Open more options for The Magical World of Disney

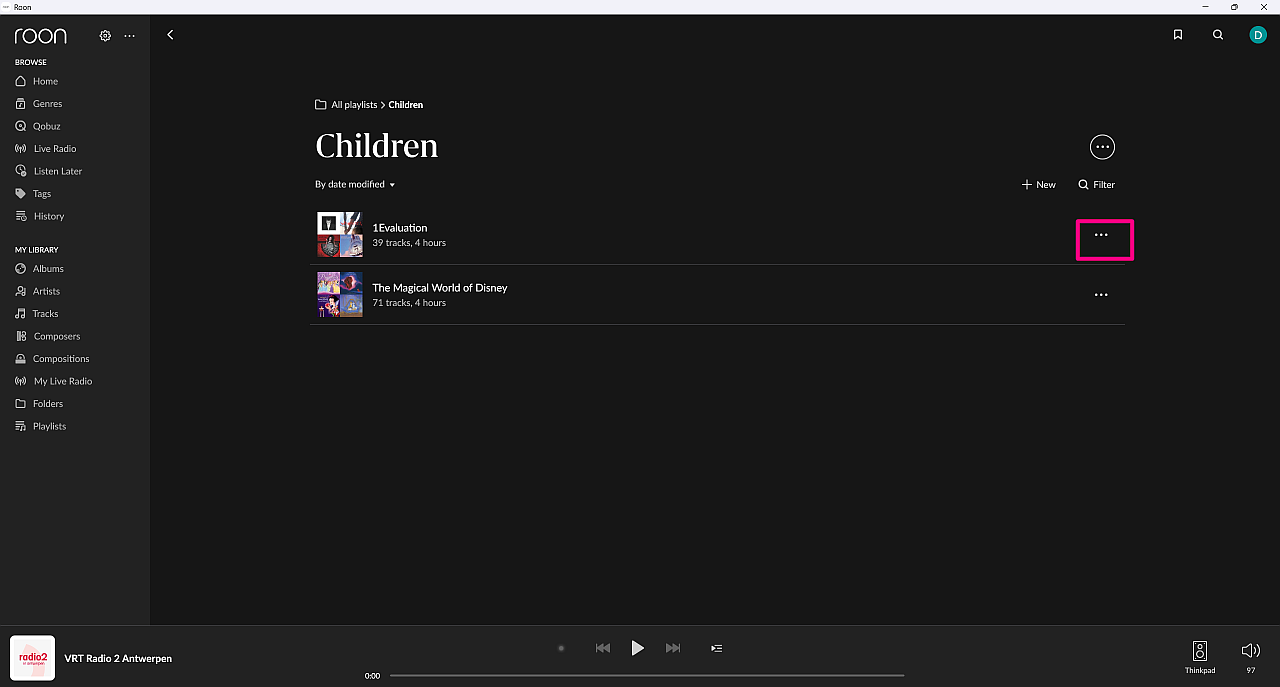(x=1101, y=295)
